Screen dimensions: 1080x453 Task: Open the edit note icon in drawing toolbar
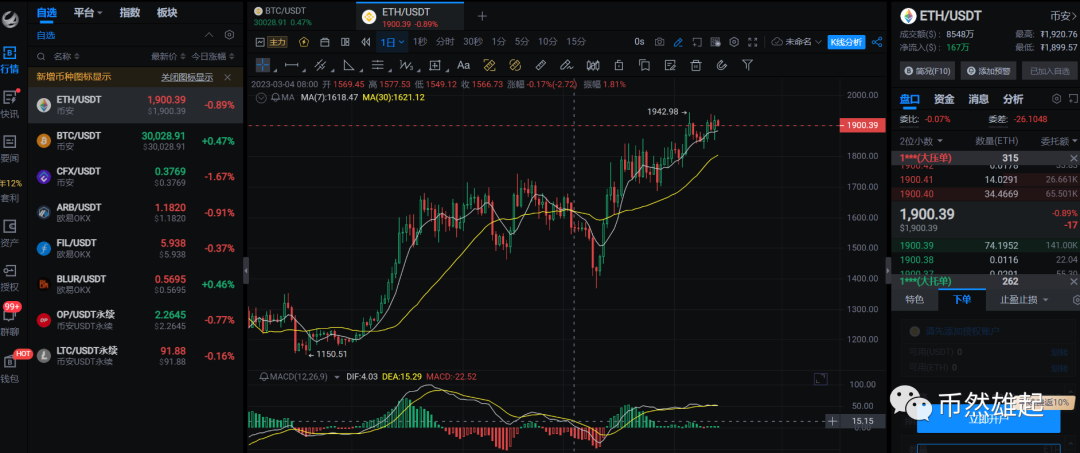669,65
